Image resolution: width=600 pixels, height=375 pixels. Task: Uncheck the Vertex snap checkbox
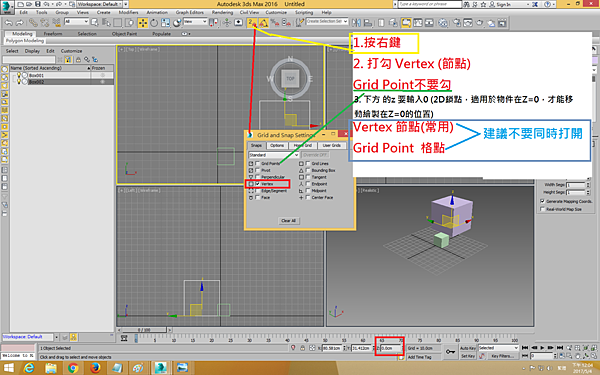(258, 184)
